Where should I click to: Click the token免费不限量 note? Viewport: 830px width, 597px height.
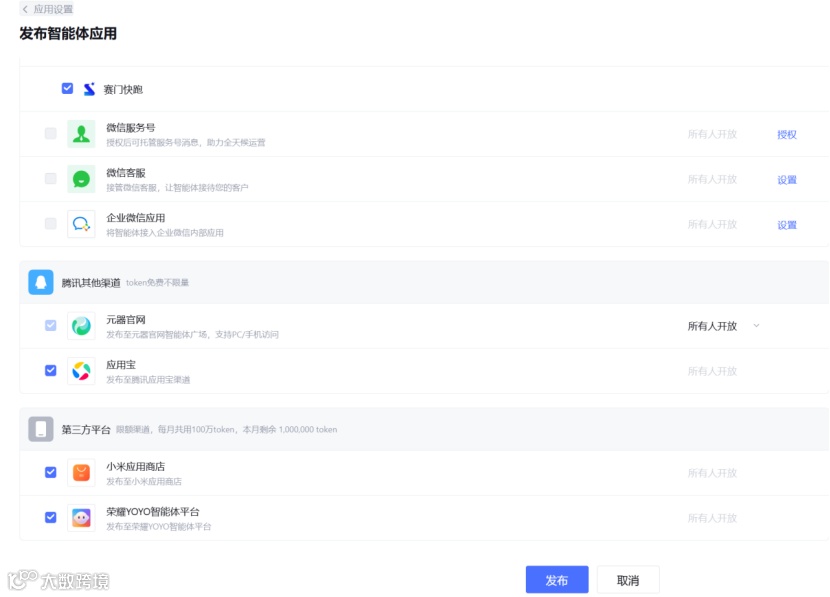(x=157, y=283)
